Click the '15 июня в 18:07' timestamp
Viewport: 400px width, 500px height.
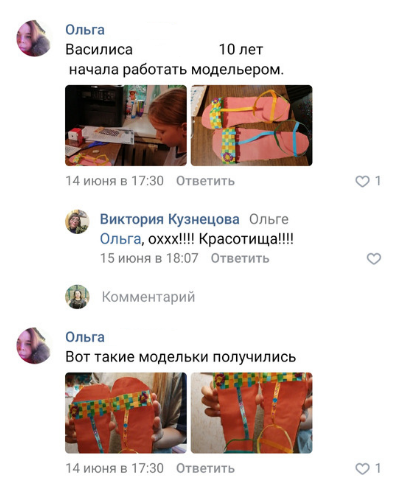pos(149,258)
